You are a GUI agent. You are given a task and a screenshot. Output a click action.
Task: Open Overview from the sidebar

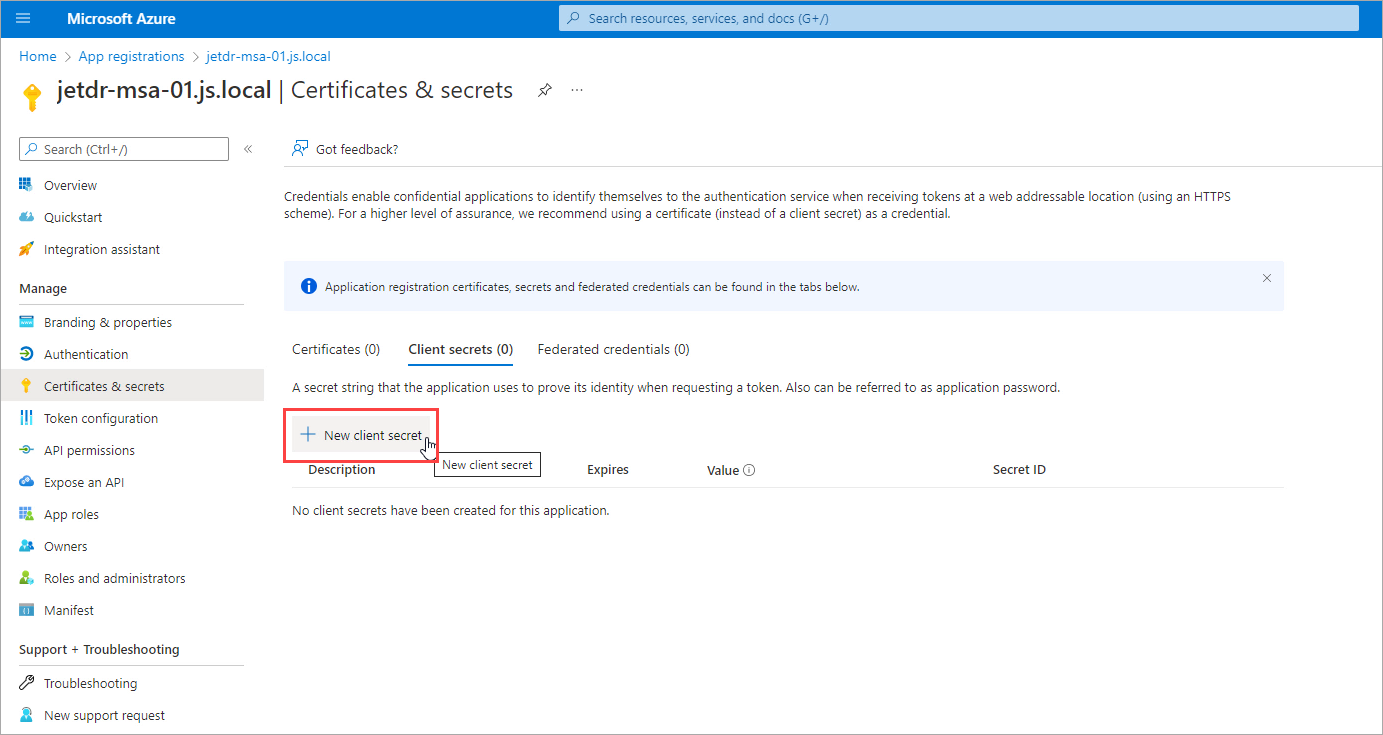point(70,185)
